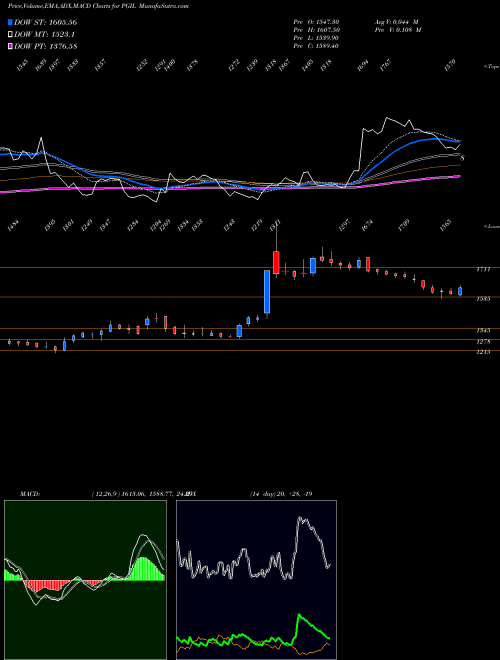Screen dimensions: 500x660
Task: Click the Pre C close price value
Action: pos(316,46)
